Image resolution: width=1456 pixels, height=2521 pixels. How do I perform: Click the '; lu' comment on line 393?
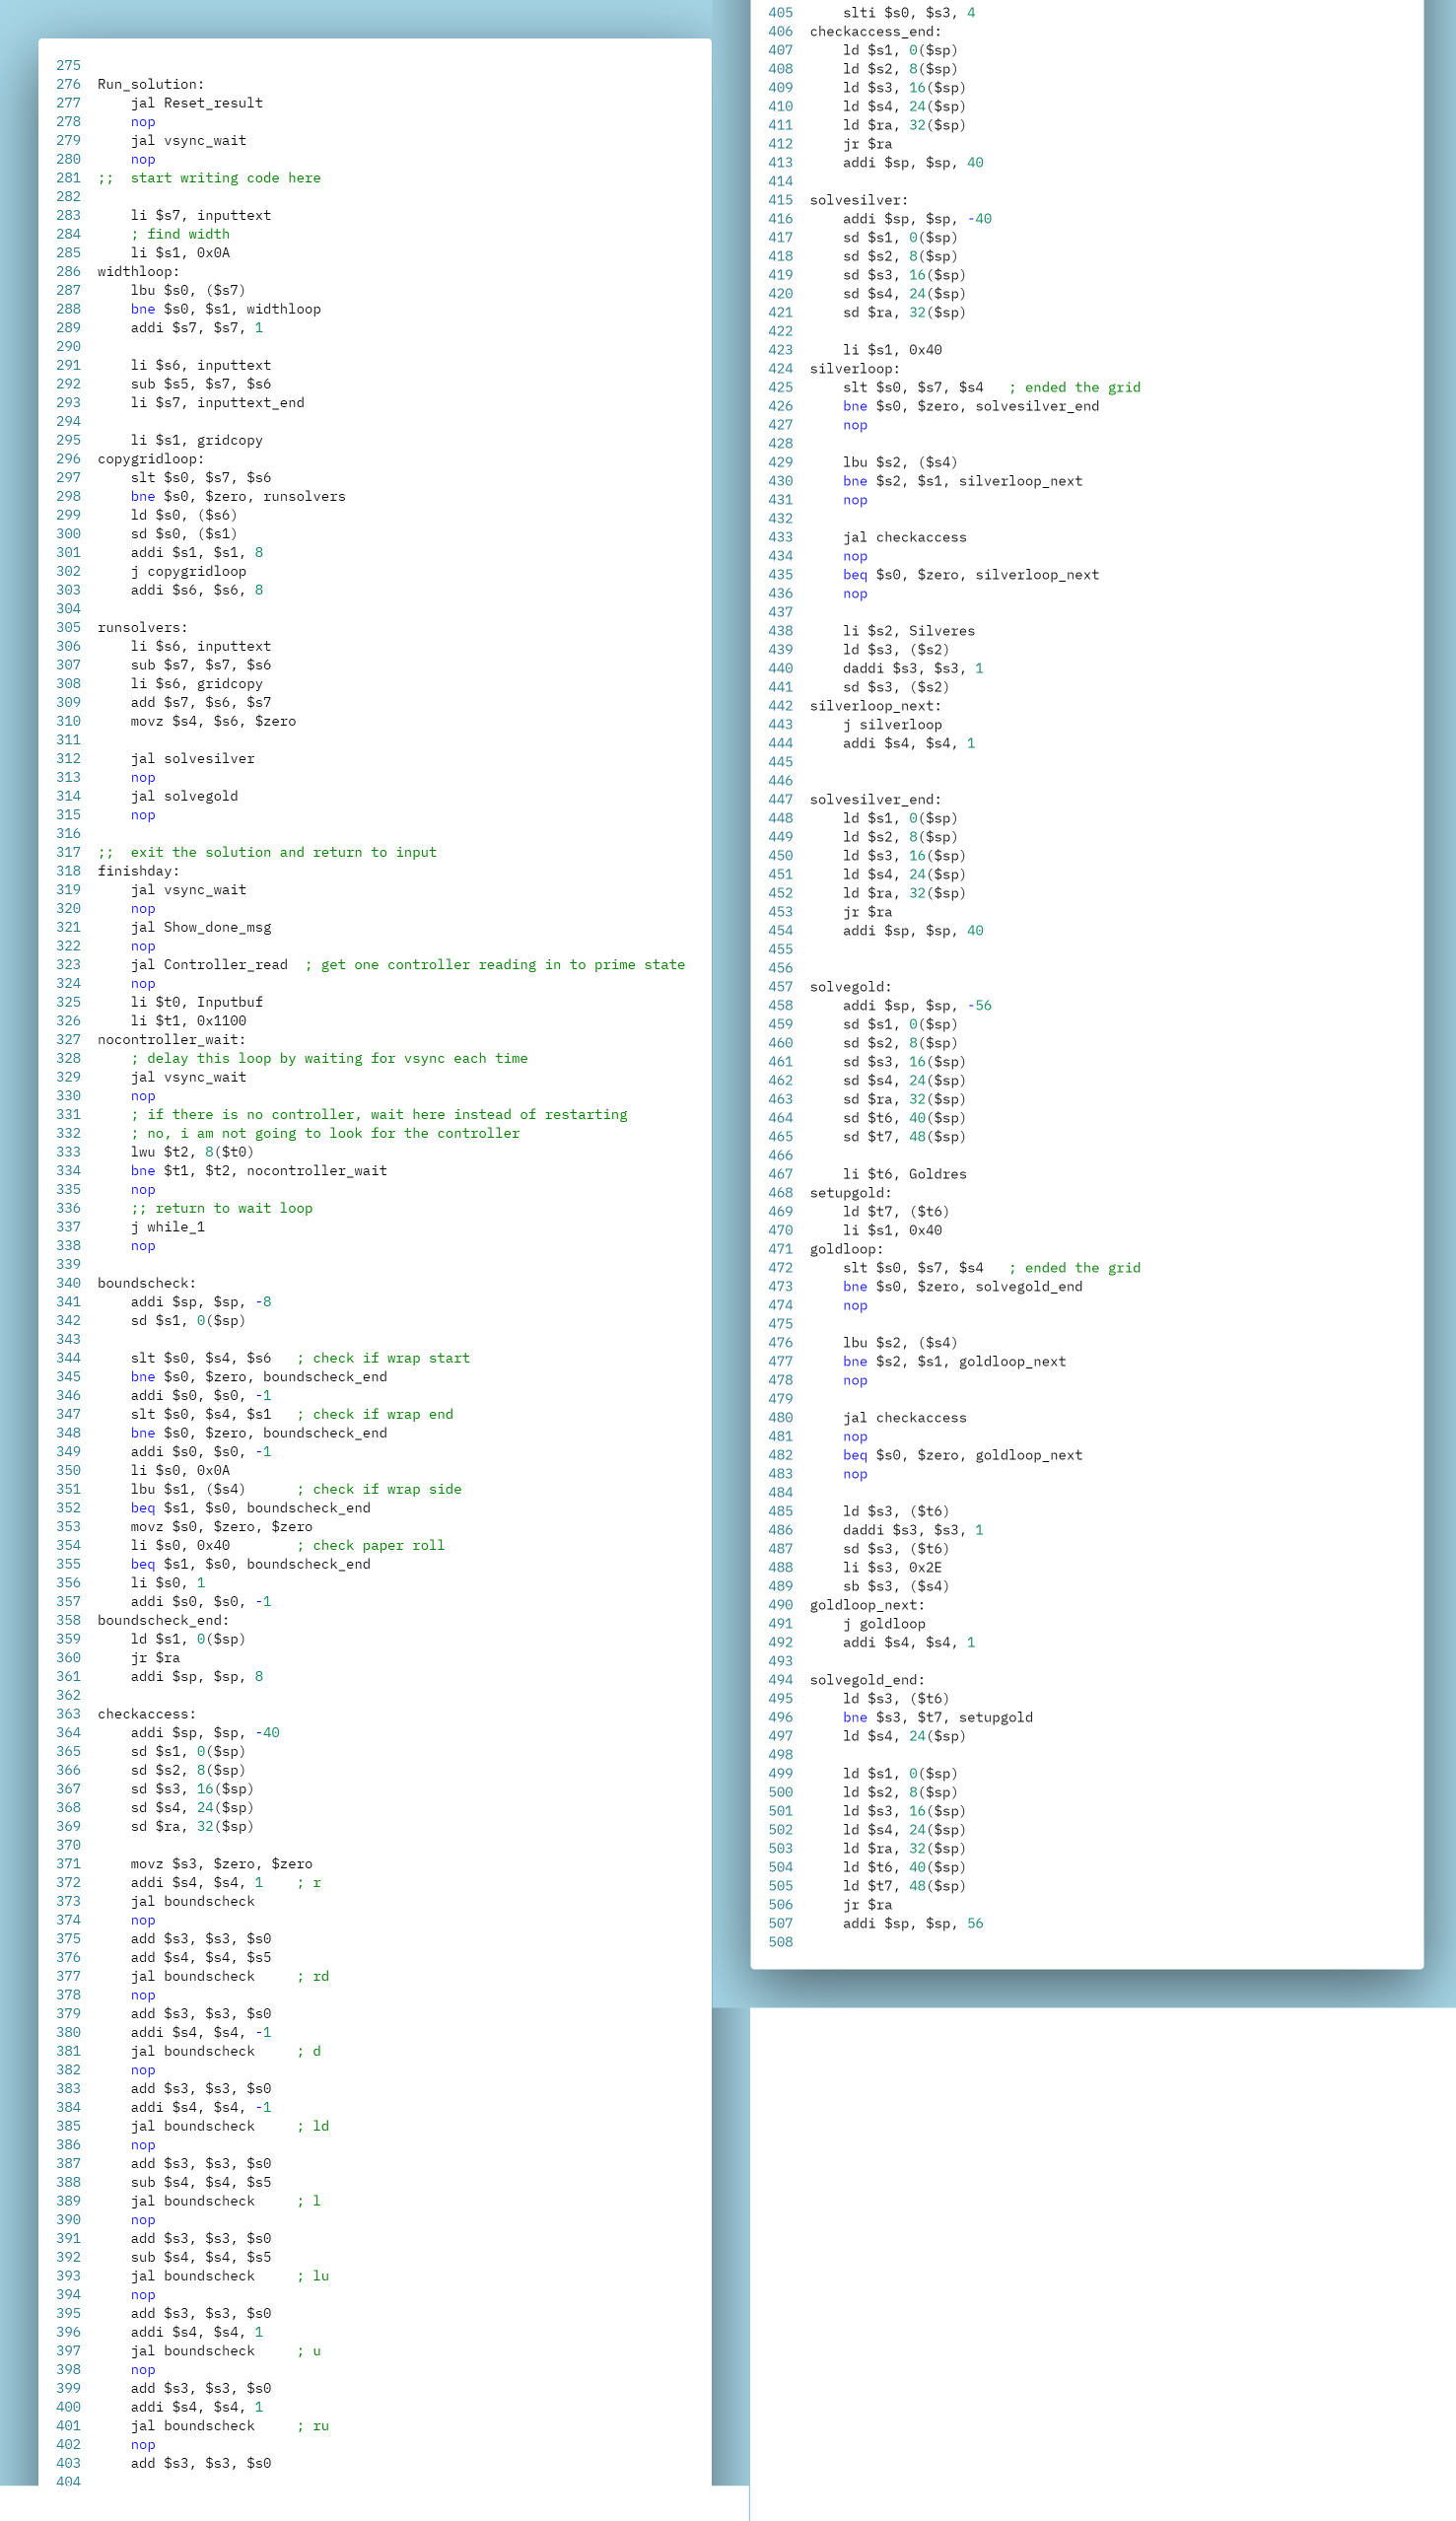tap(313, 2276)
